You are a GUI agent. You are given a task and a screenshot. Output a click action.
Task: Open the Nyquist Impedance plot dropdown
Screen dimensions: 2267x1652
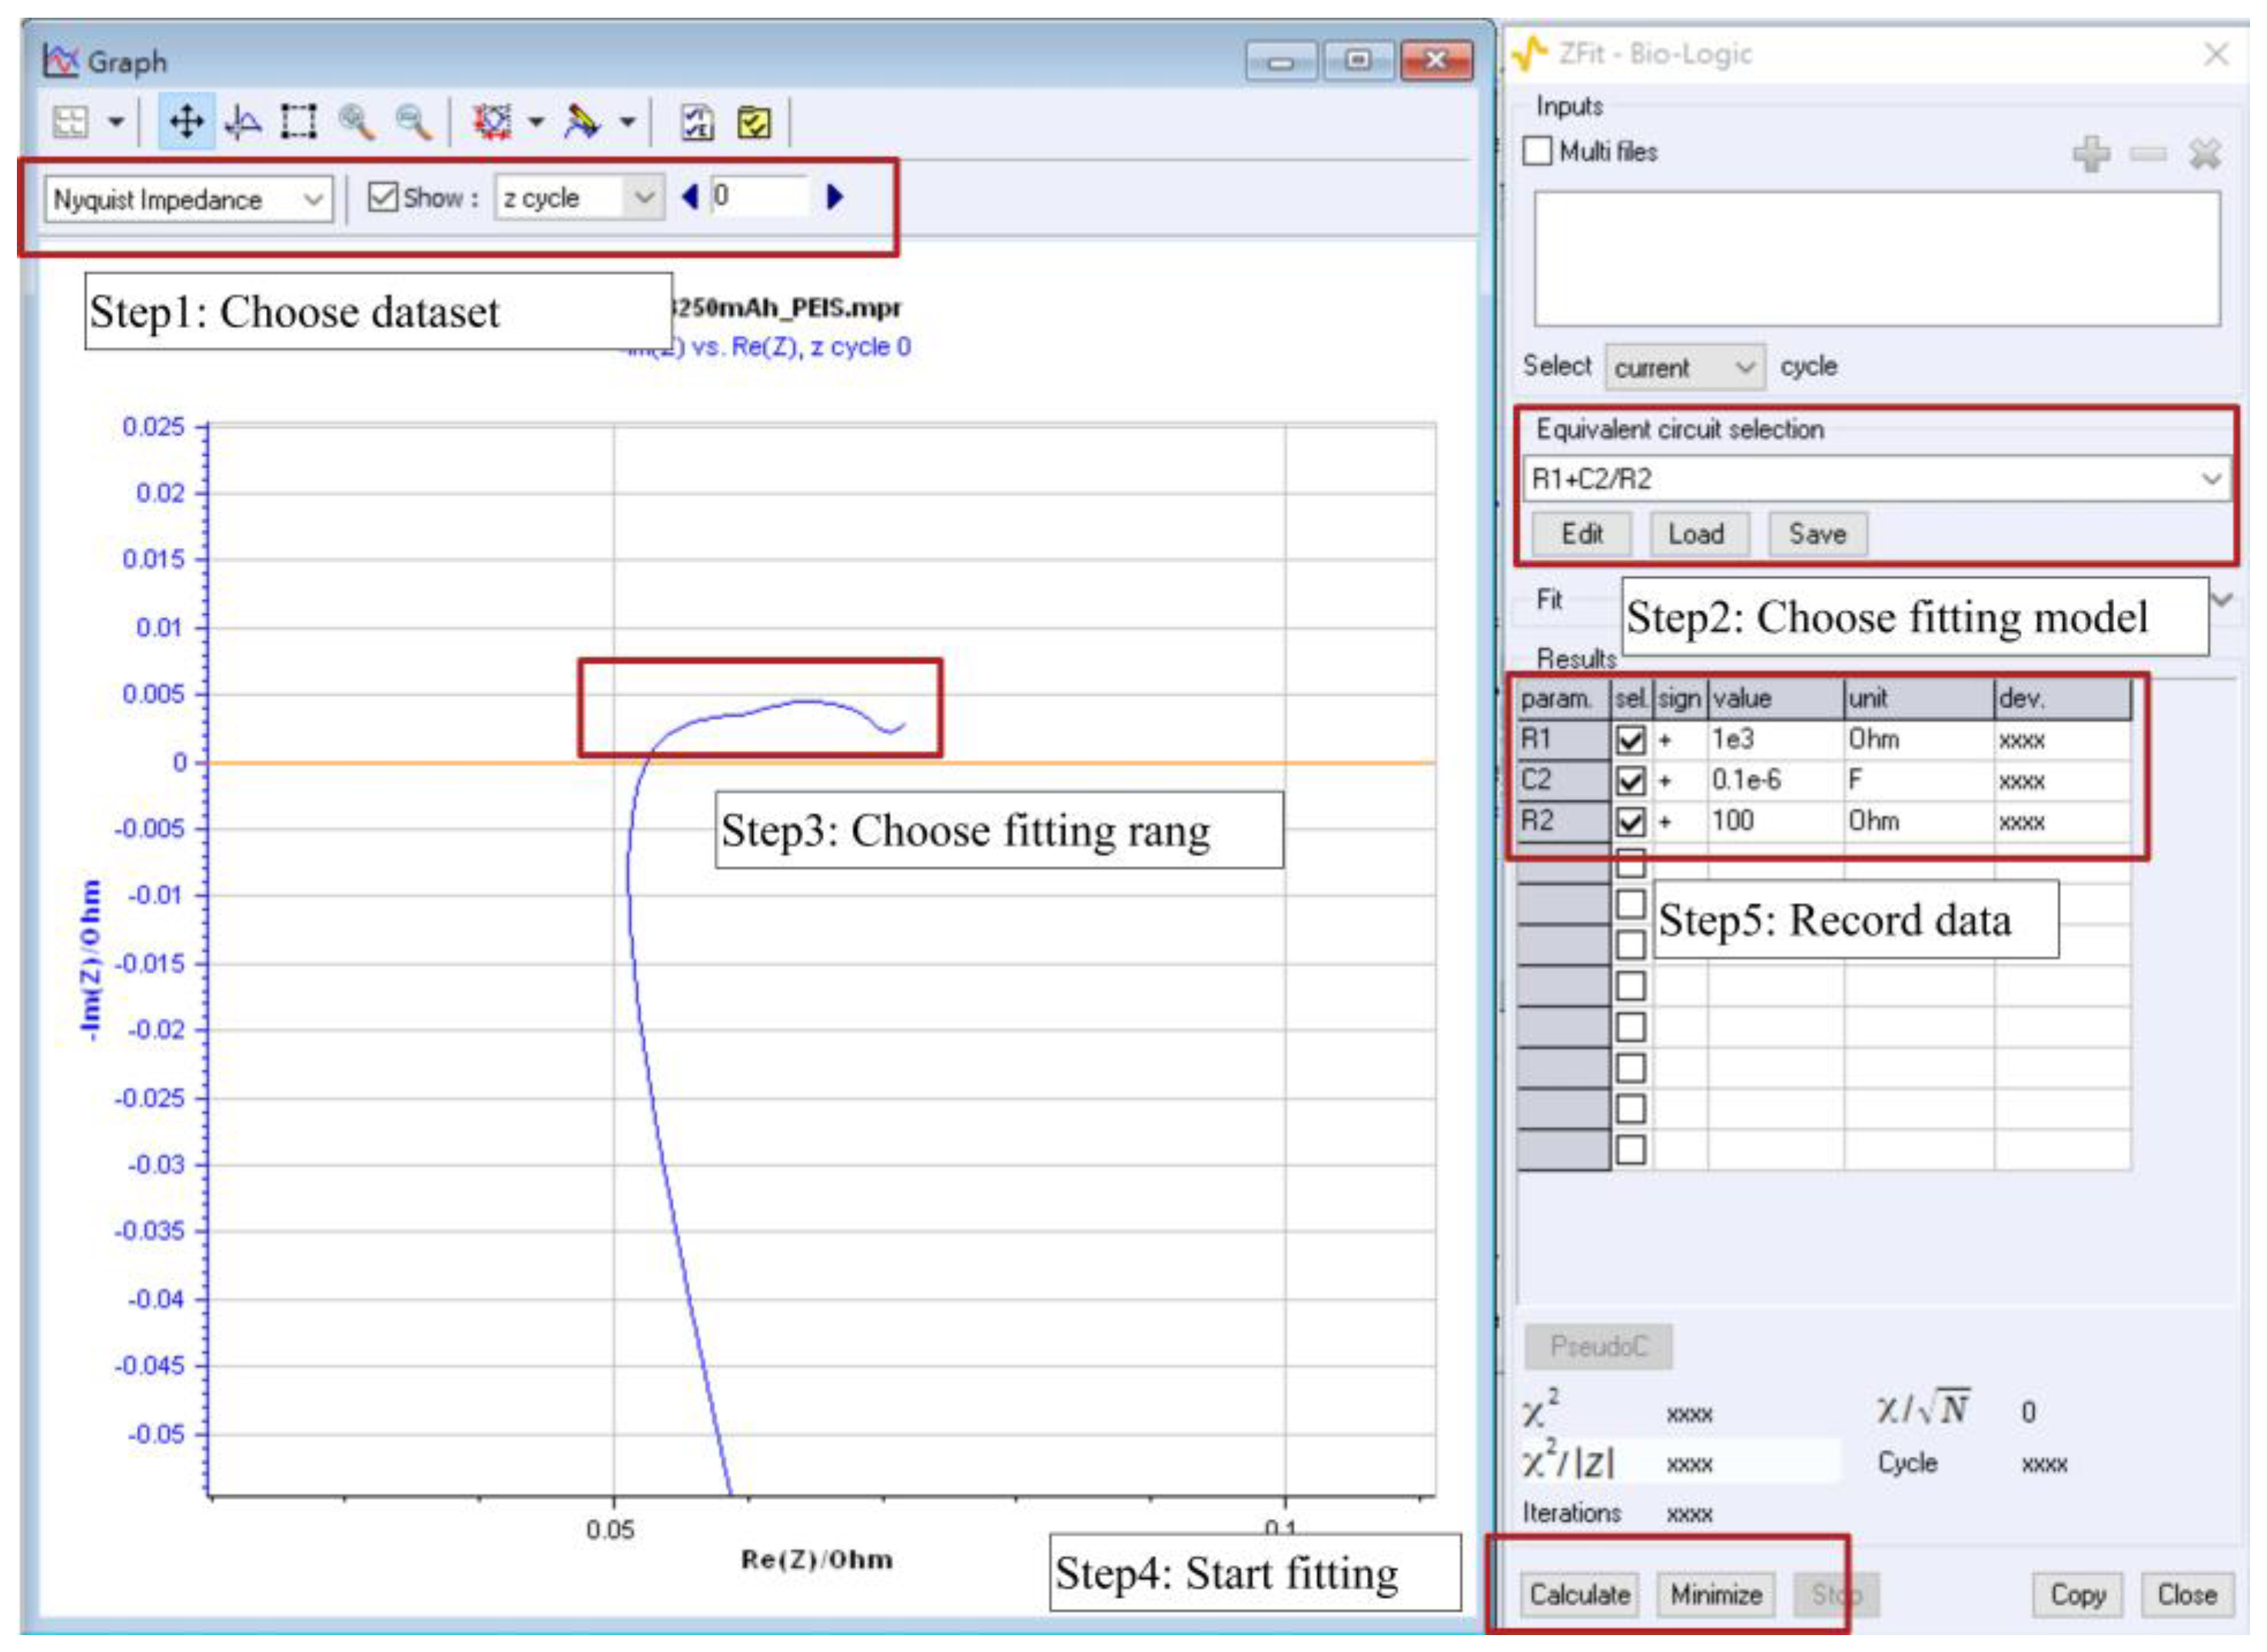pyautogui.click(x=188, y=200)
